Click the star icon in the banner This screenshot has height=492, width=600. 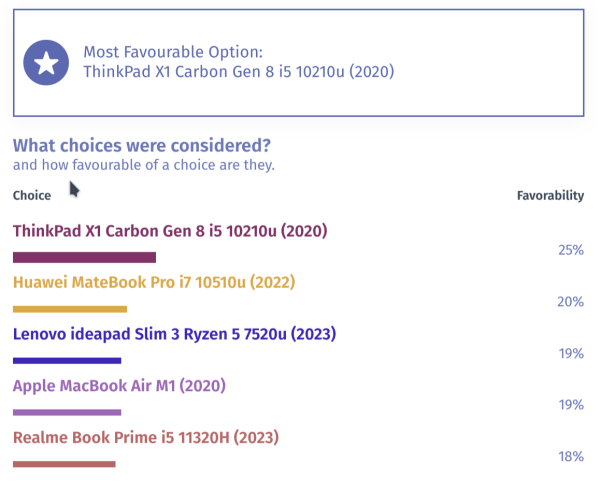46,63
